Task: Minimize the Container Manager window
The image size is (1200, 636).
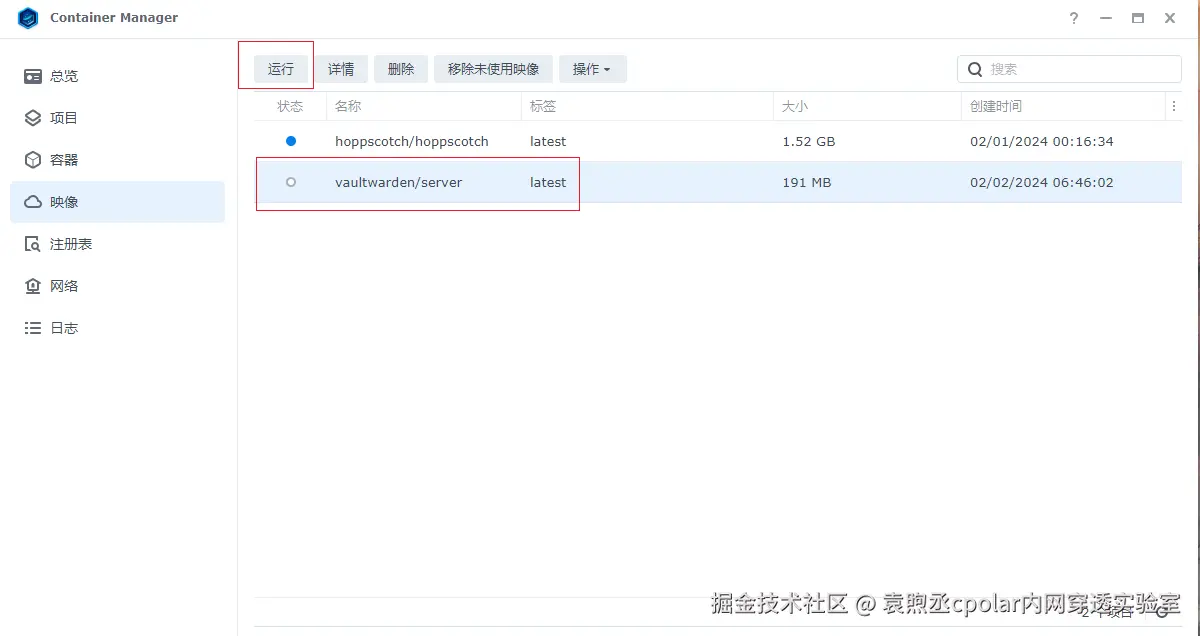Action: point(1106,18)
